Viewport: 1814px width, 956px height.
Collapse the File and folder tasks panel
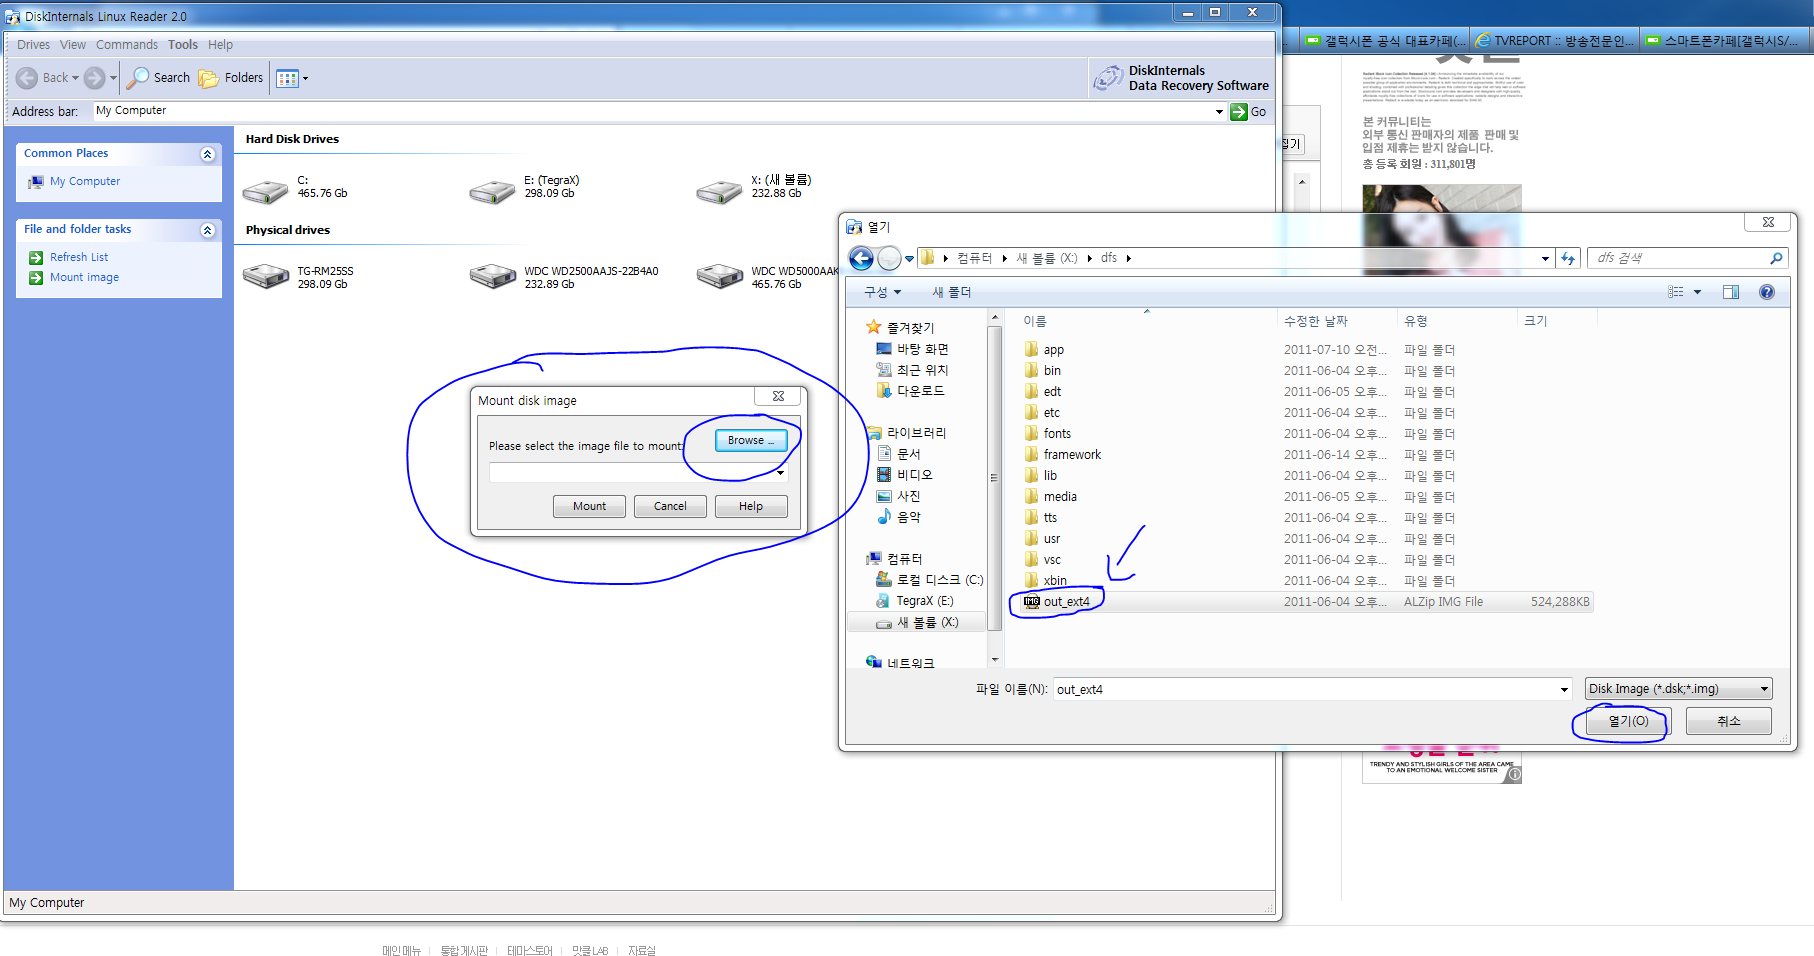tap(207, 230)
